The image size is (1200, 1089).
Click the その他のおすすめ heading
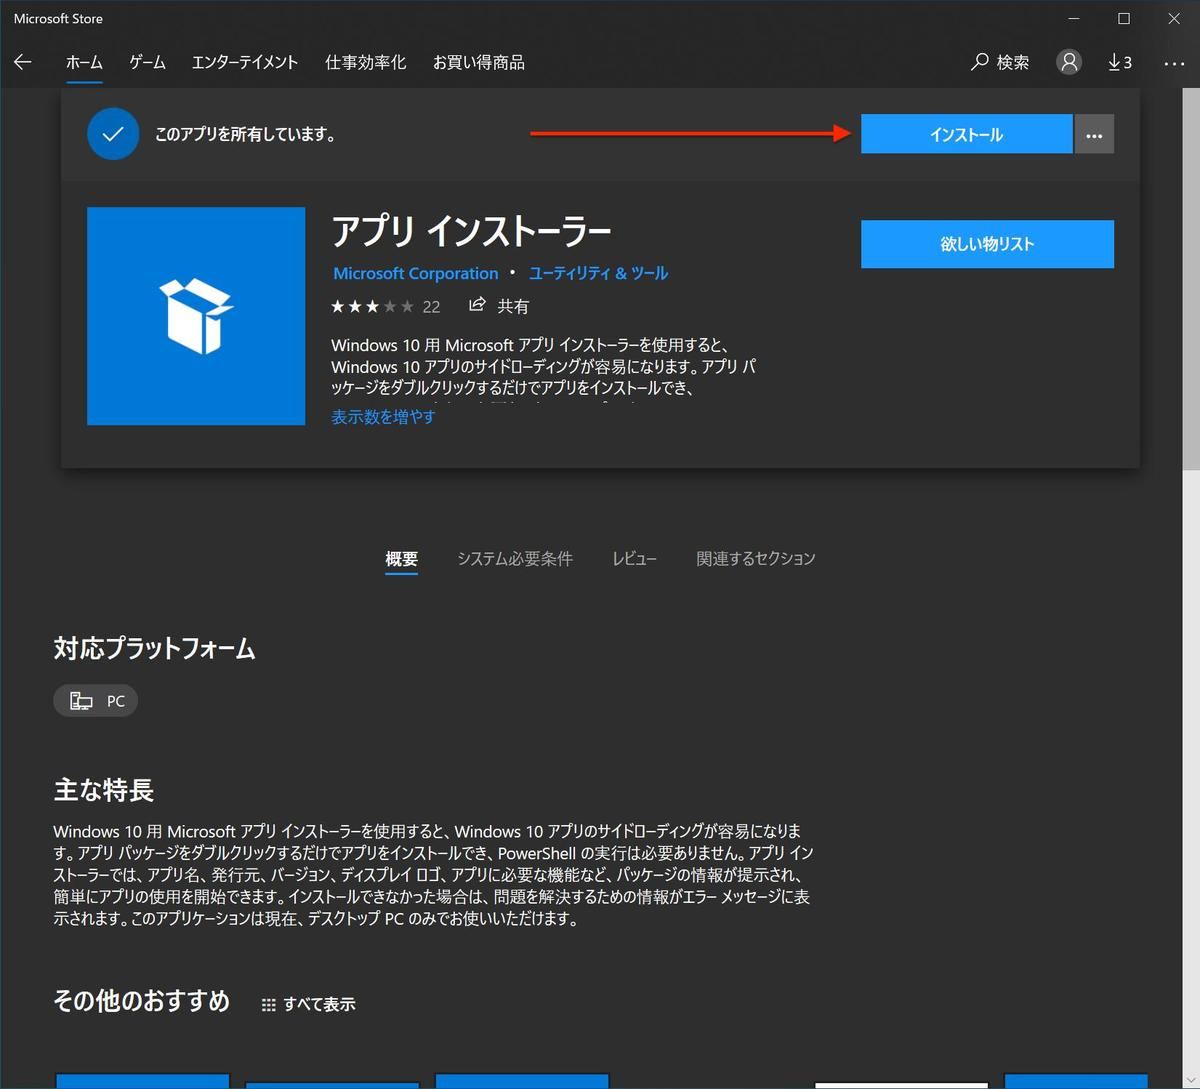[x=142, y=1001]
